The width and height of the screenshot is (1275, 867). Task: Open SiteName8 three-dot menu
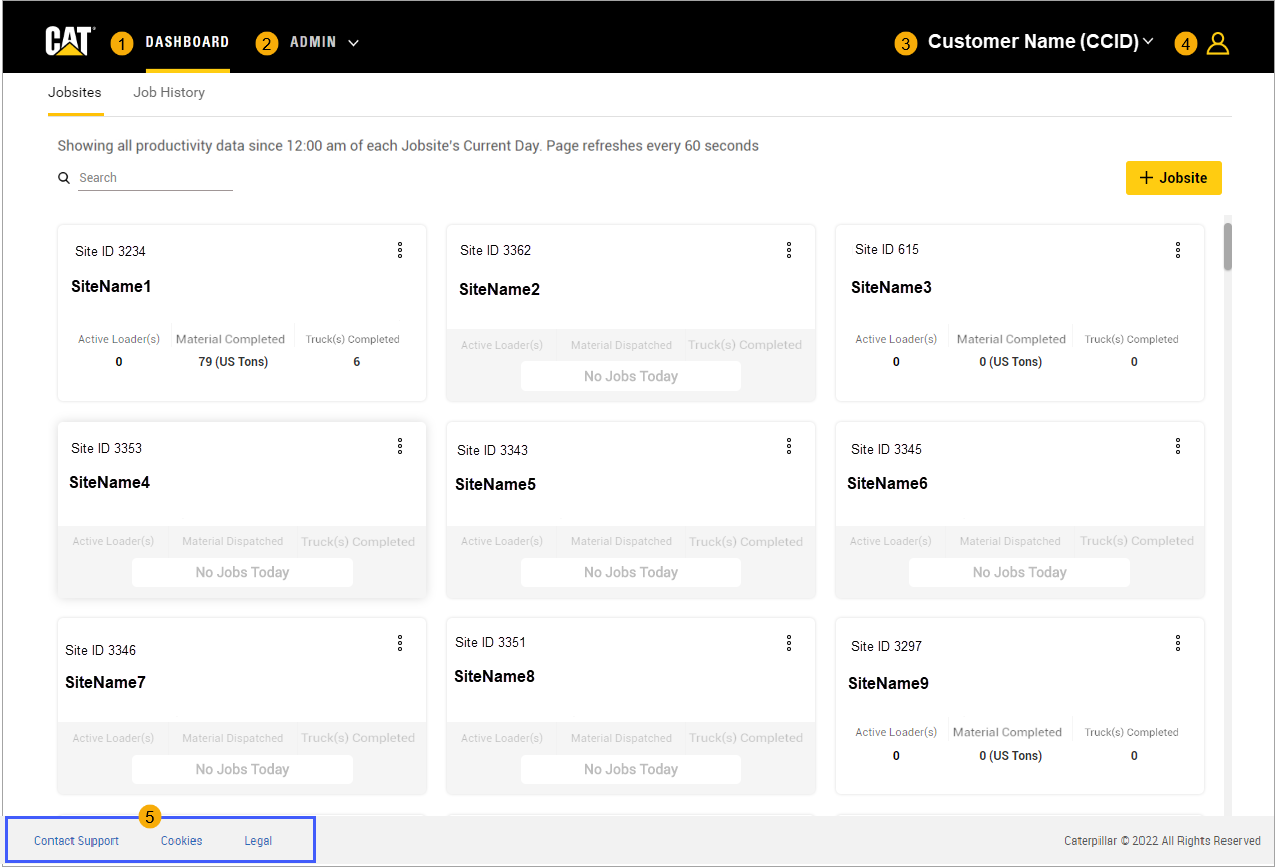point(789,643)
